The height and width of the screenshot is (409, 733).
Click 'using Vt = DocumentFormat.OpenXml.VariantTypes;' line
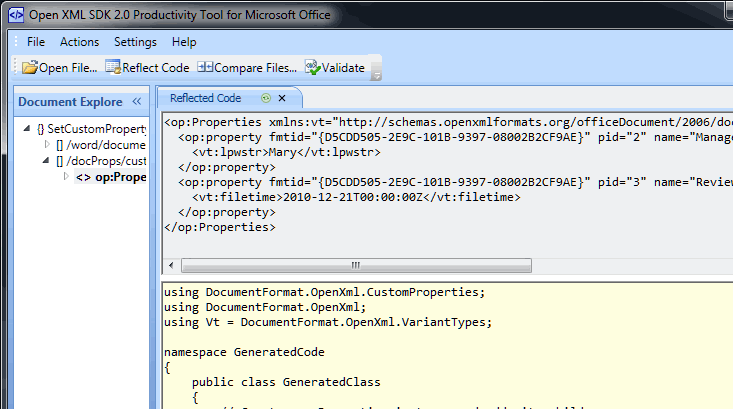click(x=328, y=322)
